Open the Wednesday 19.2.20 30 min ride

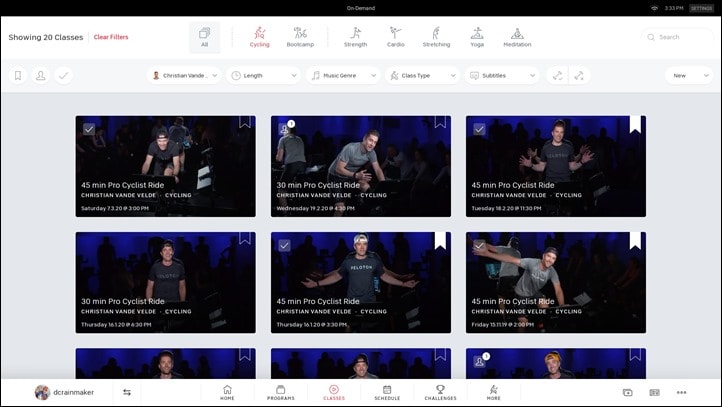(361, 166)
